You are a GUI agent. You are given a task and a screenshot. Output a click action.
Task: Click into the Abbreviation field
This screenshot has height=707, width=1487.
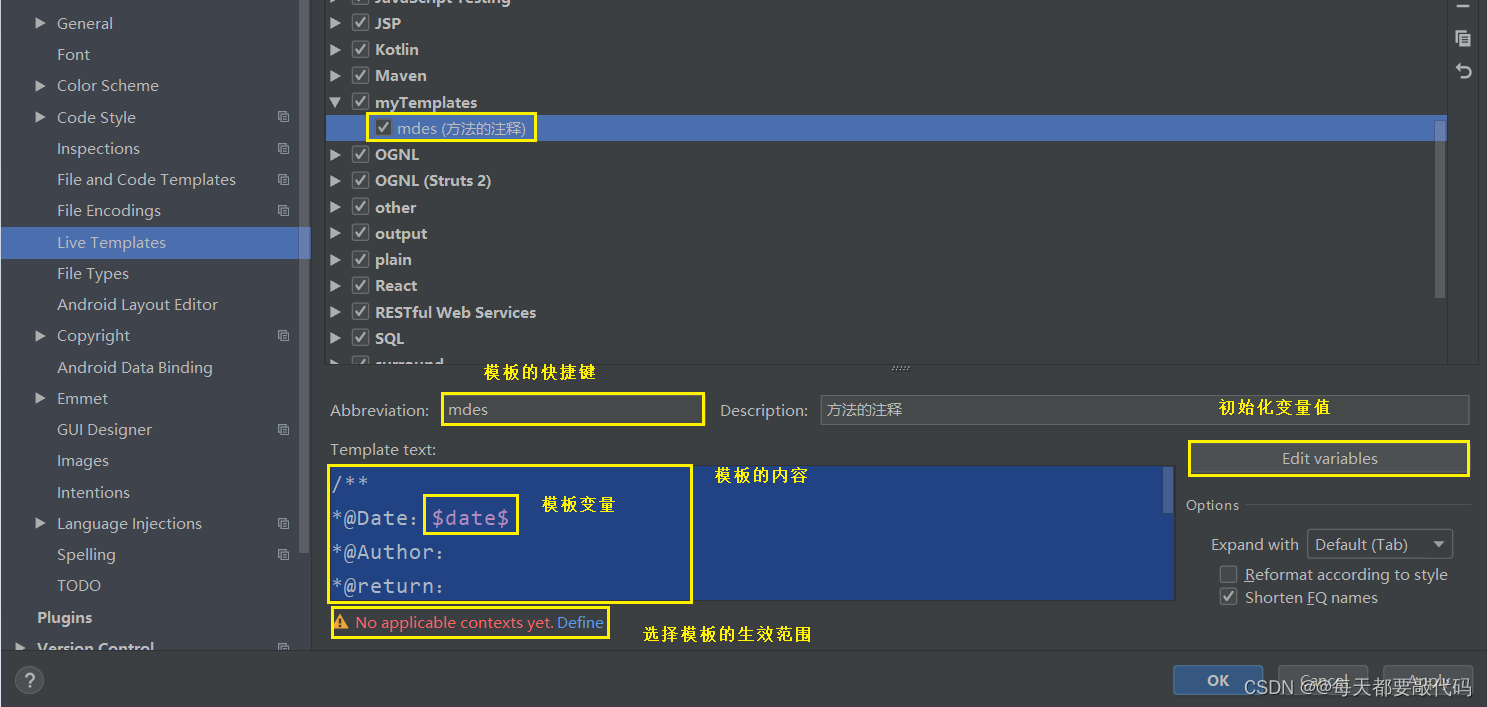click(573, 409)
